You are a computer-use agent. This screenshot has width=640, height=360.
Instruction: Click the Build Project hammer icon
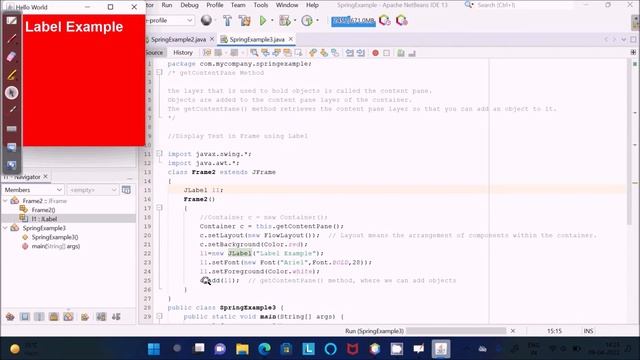click(227, 20)
